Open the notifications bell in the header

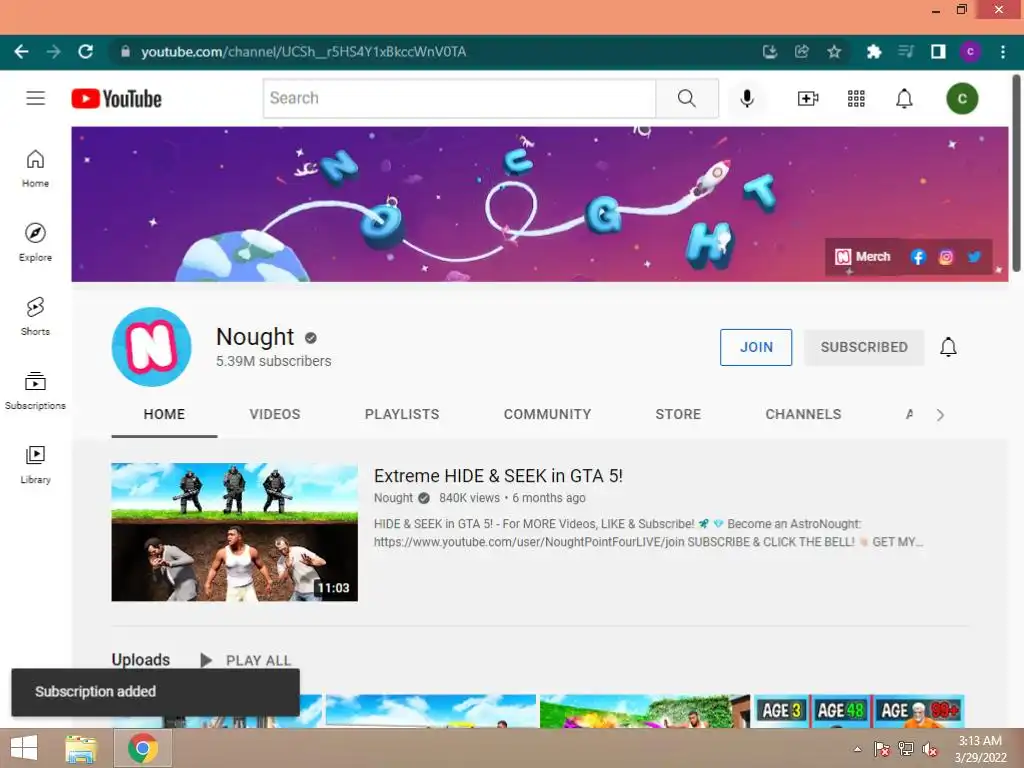[x=904, y=99]
